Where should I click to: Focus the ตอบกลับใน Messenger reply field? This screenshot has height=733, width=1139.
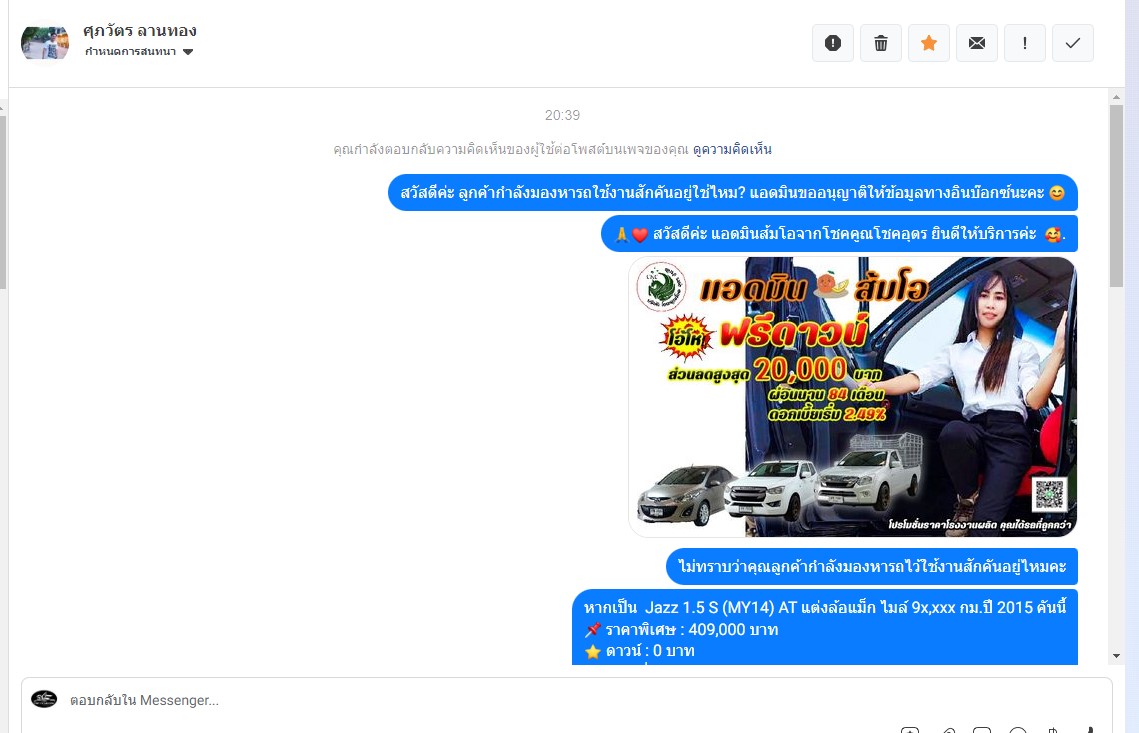click(567, 700)
